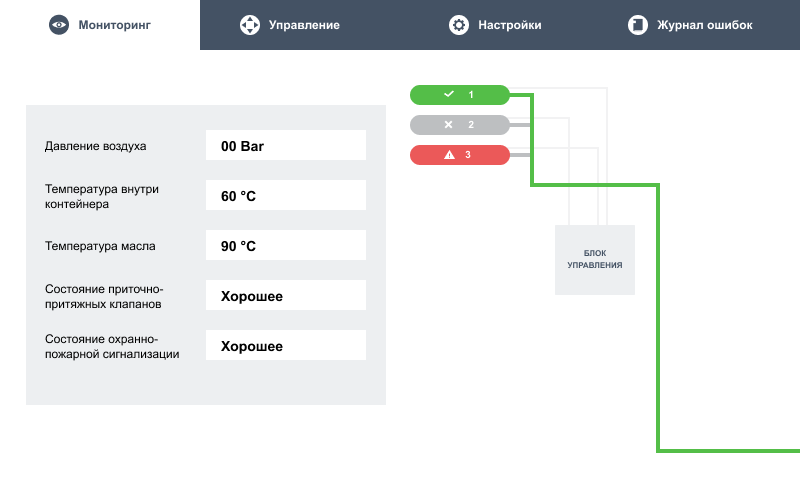Viewport: 800px width, 480px height.
Task: Switch to the Управление tab
Action: click(x=289, y=25)
